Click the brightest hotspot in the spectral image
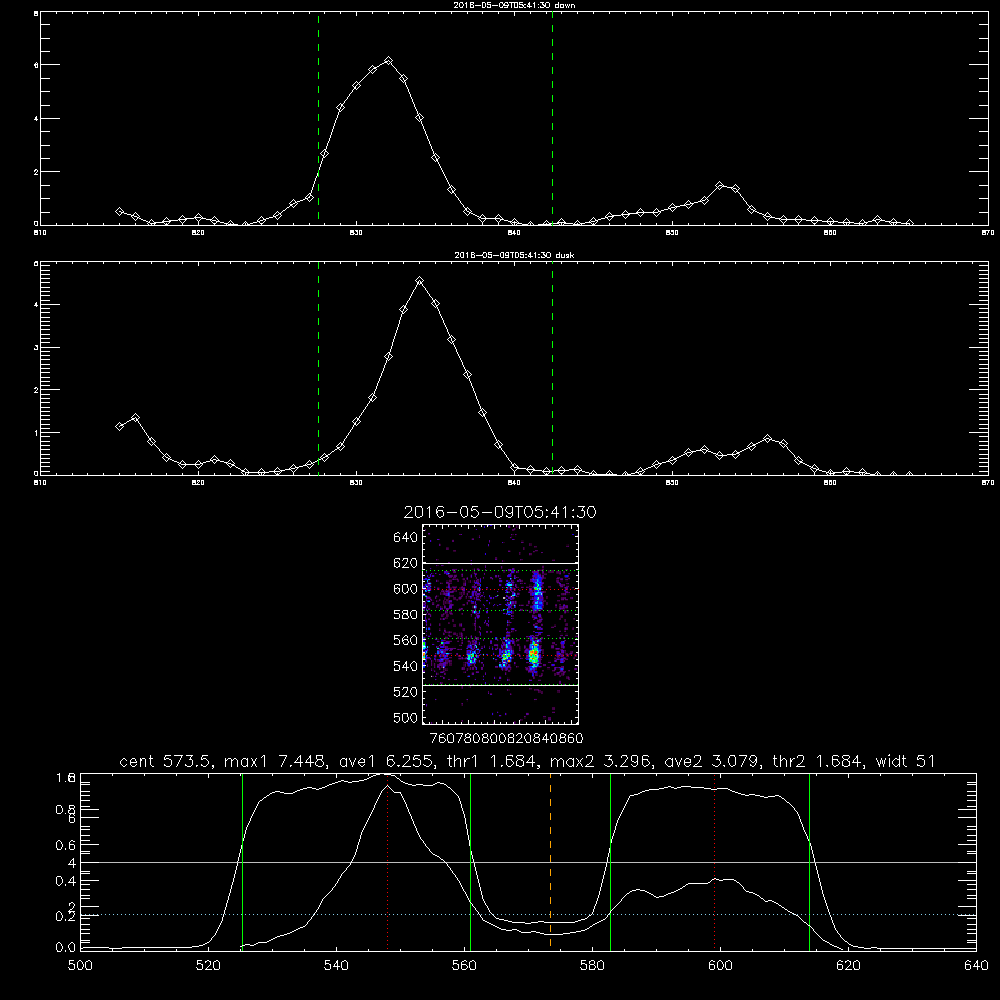 coord(534,654)
